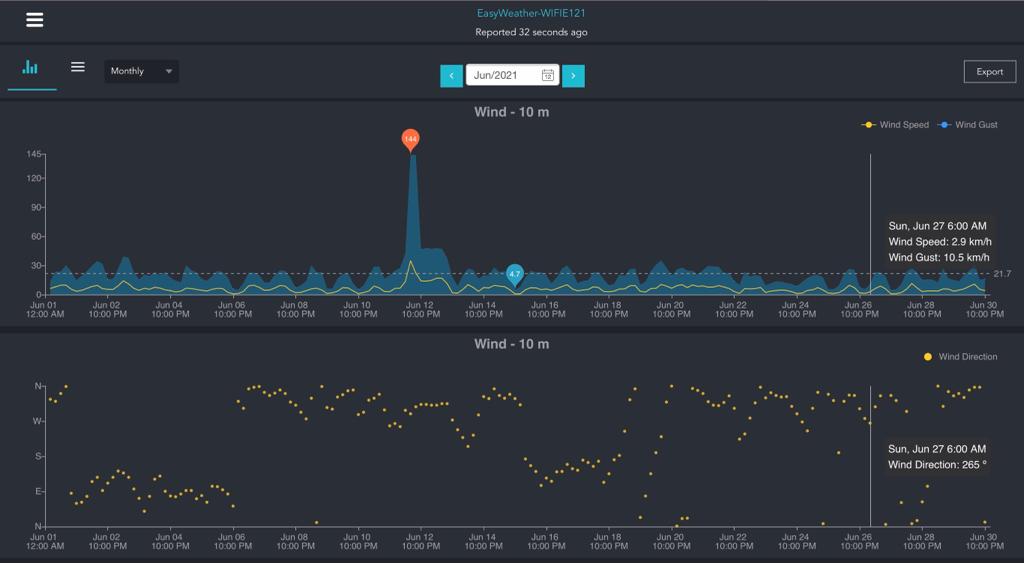Image resolution: width=1024 pixels, height=563 pixels.
Task: Click 'Wind Gust: 10.5 km/h' tooltip text
Action: coord(939,257)
